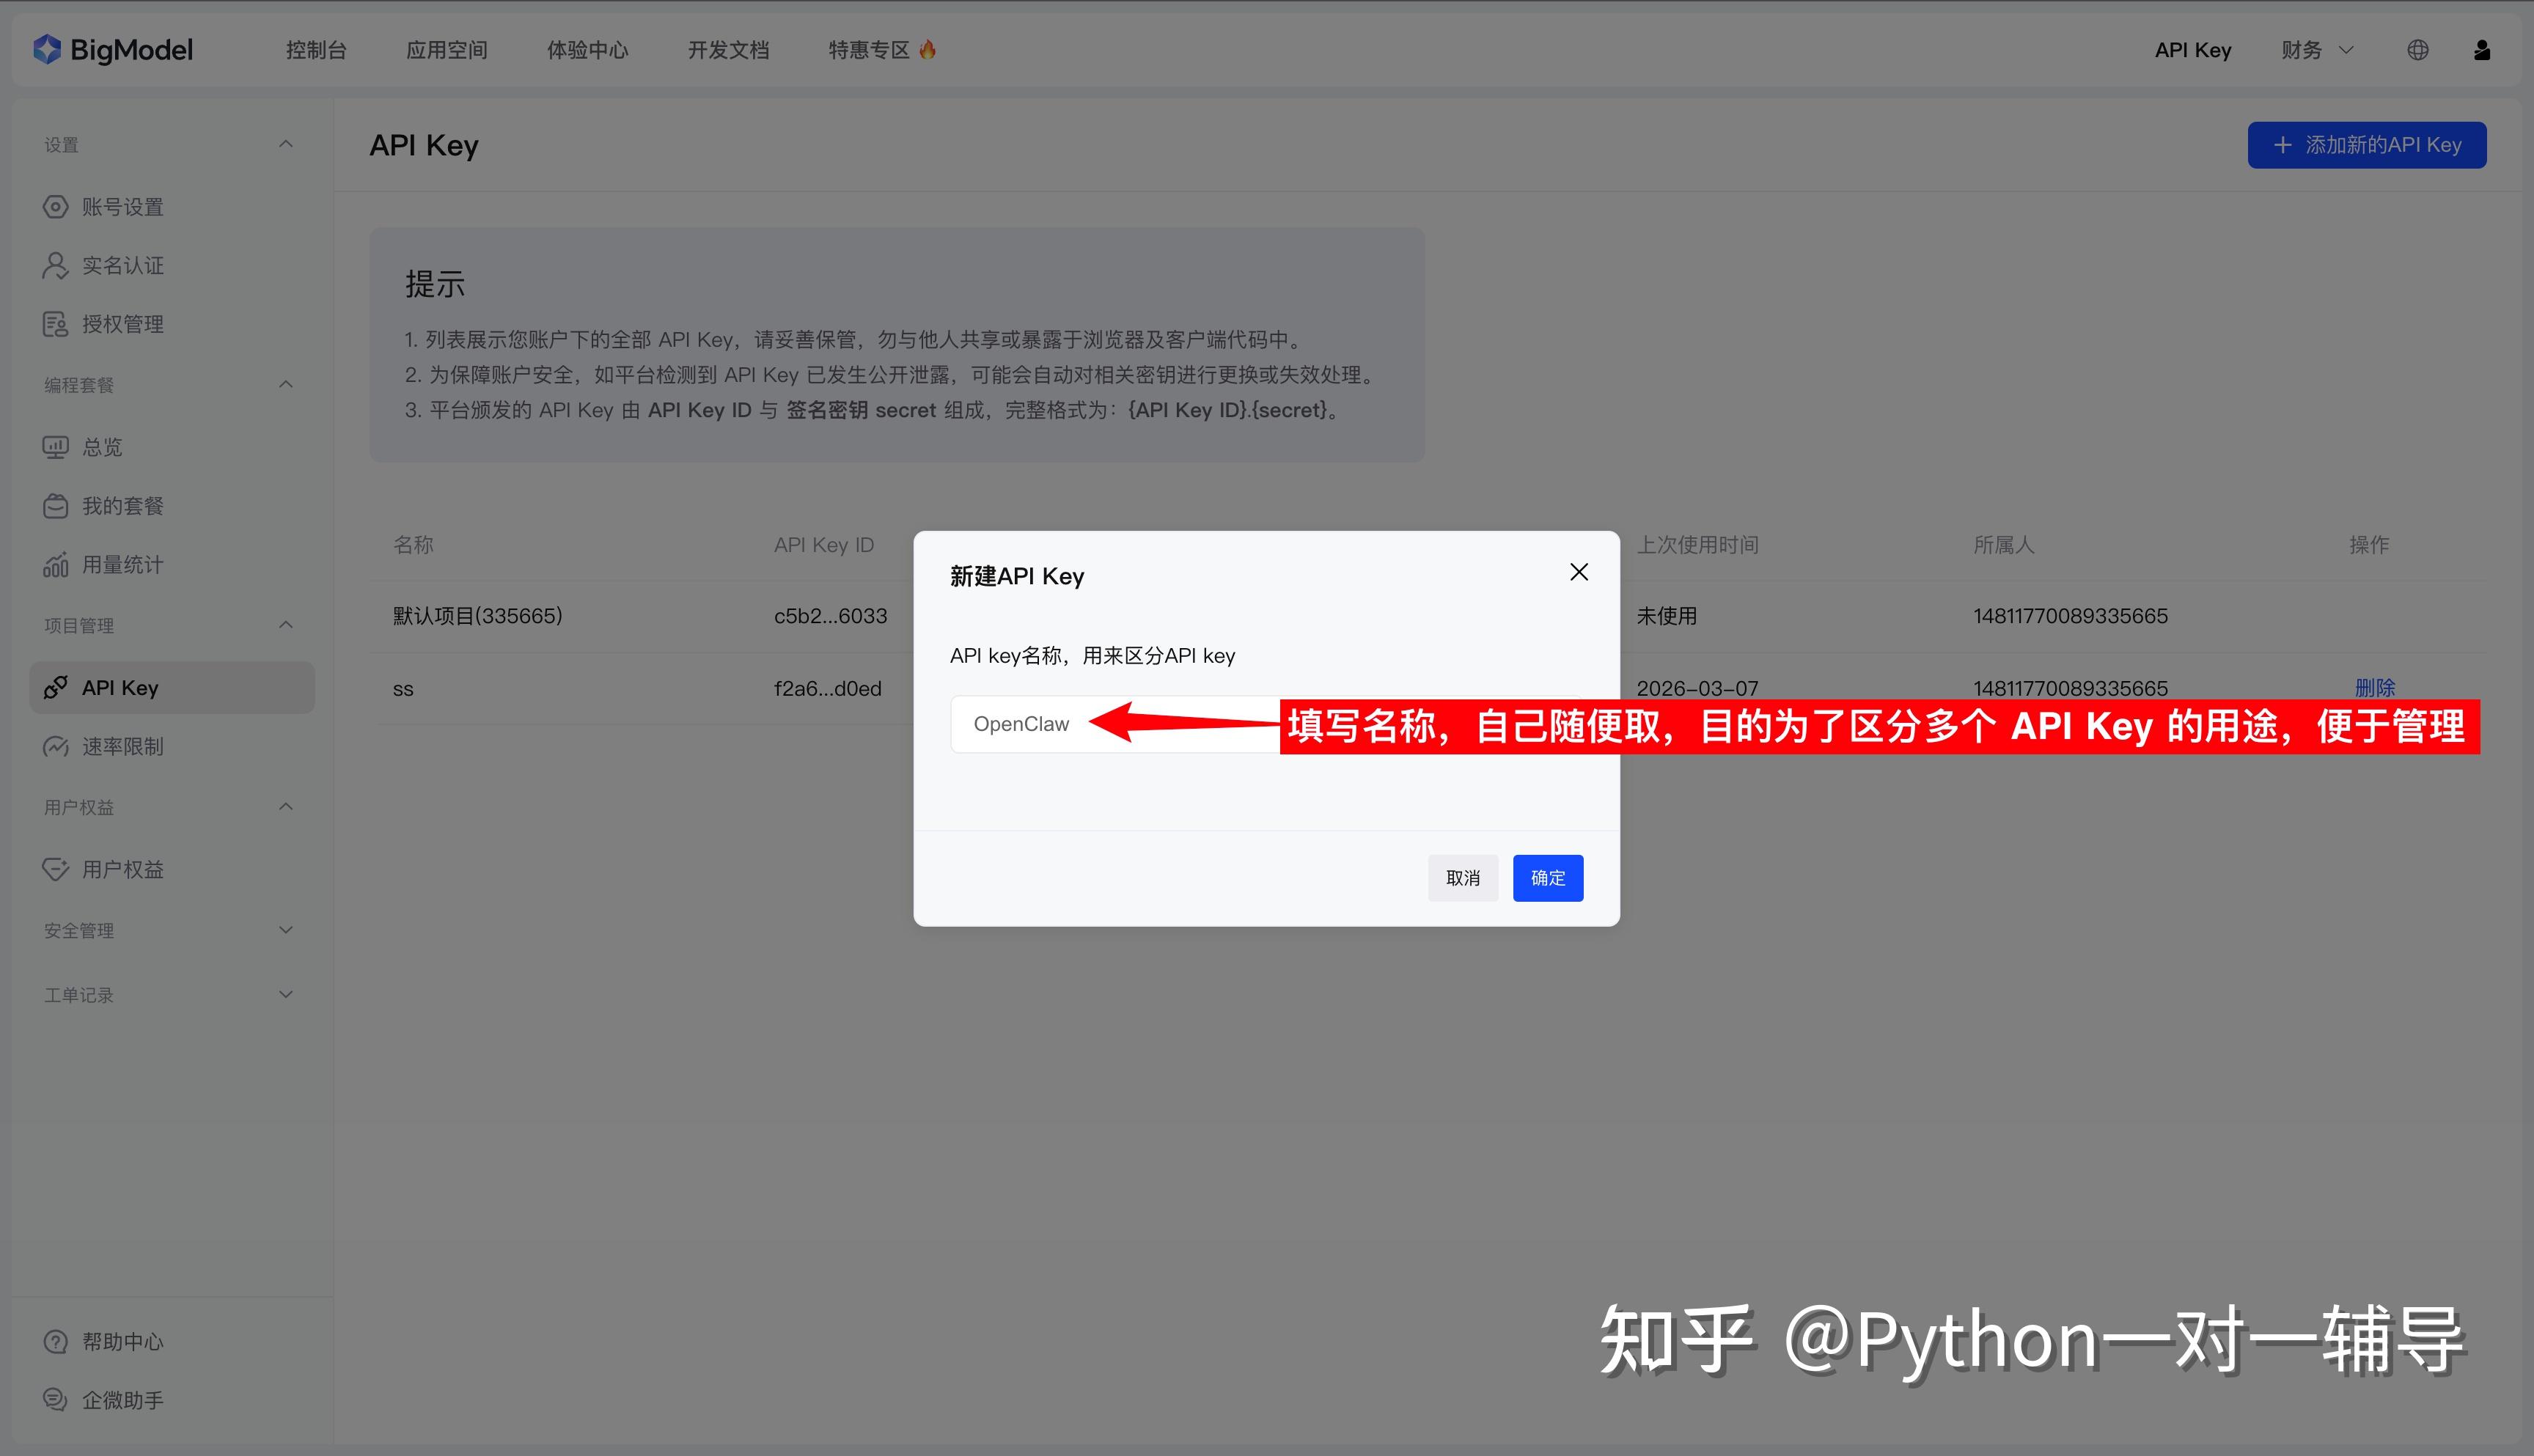The width and height of the screenshot is (2534, 1456).
Task: Click 删除 link for ss key
Action: point(2374,688)
